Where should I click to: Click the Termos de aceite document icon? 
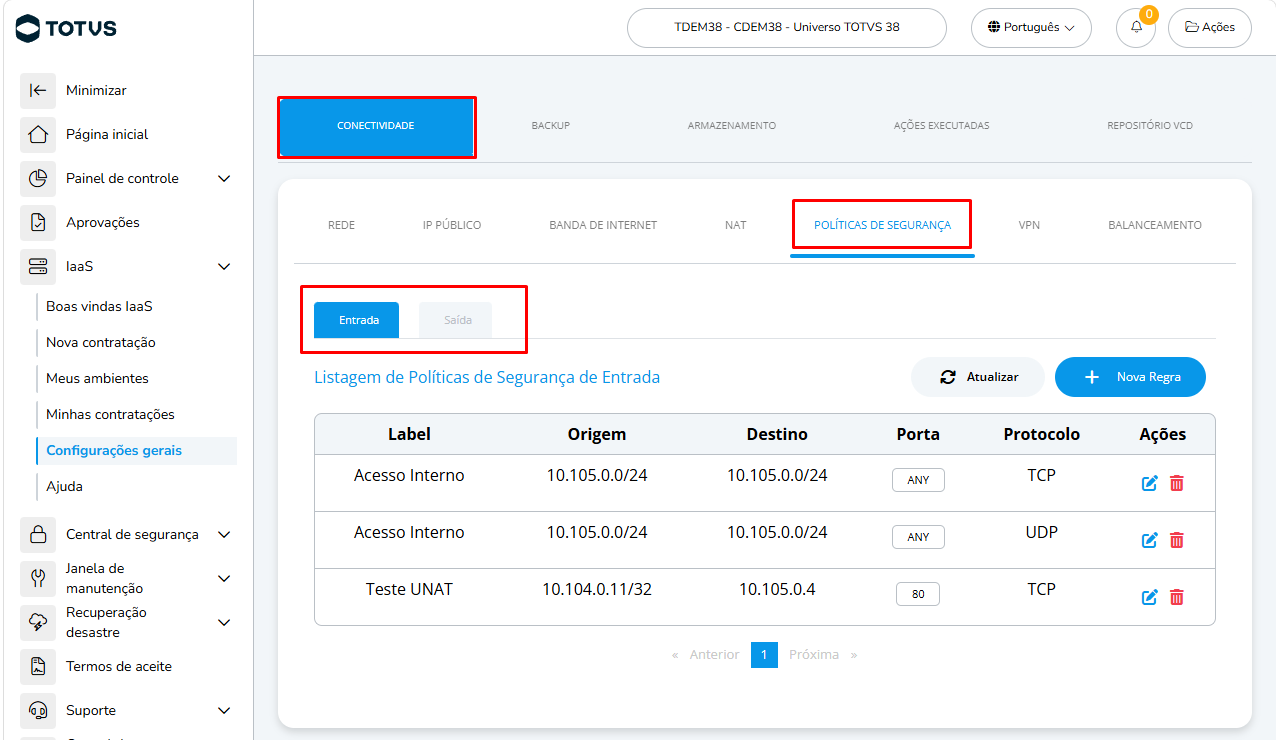[38, 666]
